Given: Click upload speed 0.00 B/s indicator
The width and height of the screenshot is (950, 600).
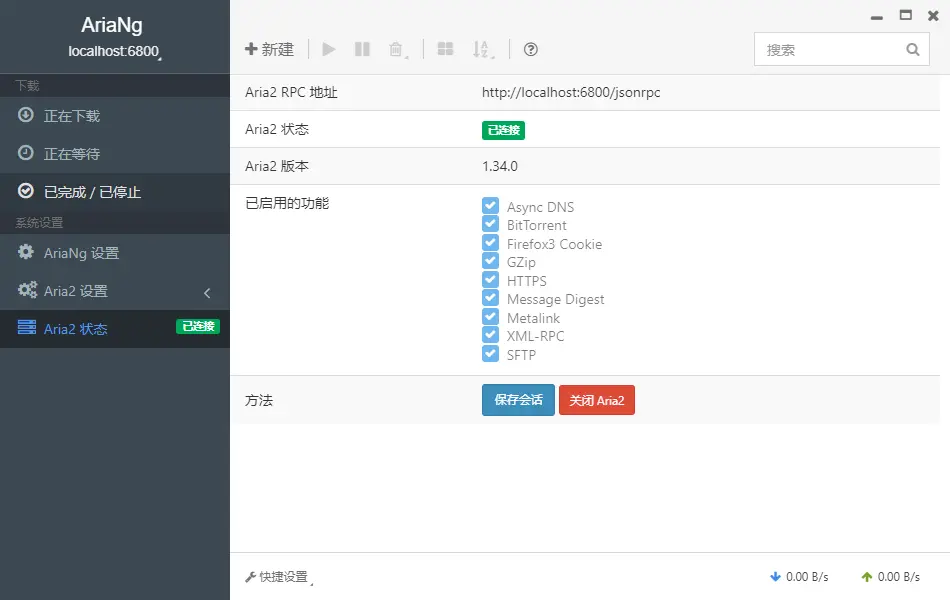Looking at the screenshot, I should (x=891, y=577).
